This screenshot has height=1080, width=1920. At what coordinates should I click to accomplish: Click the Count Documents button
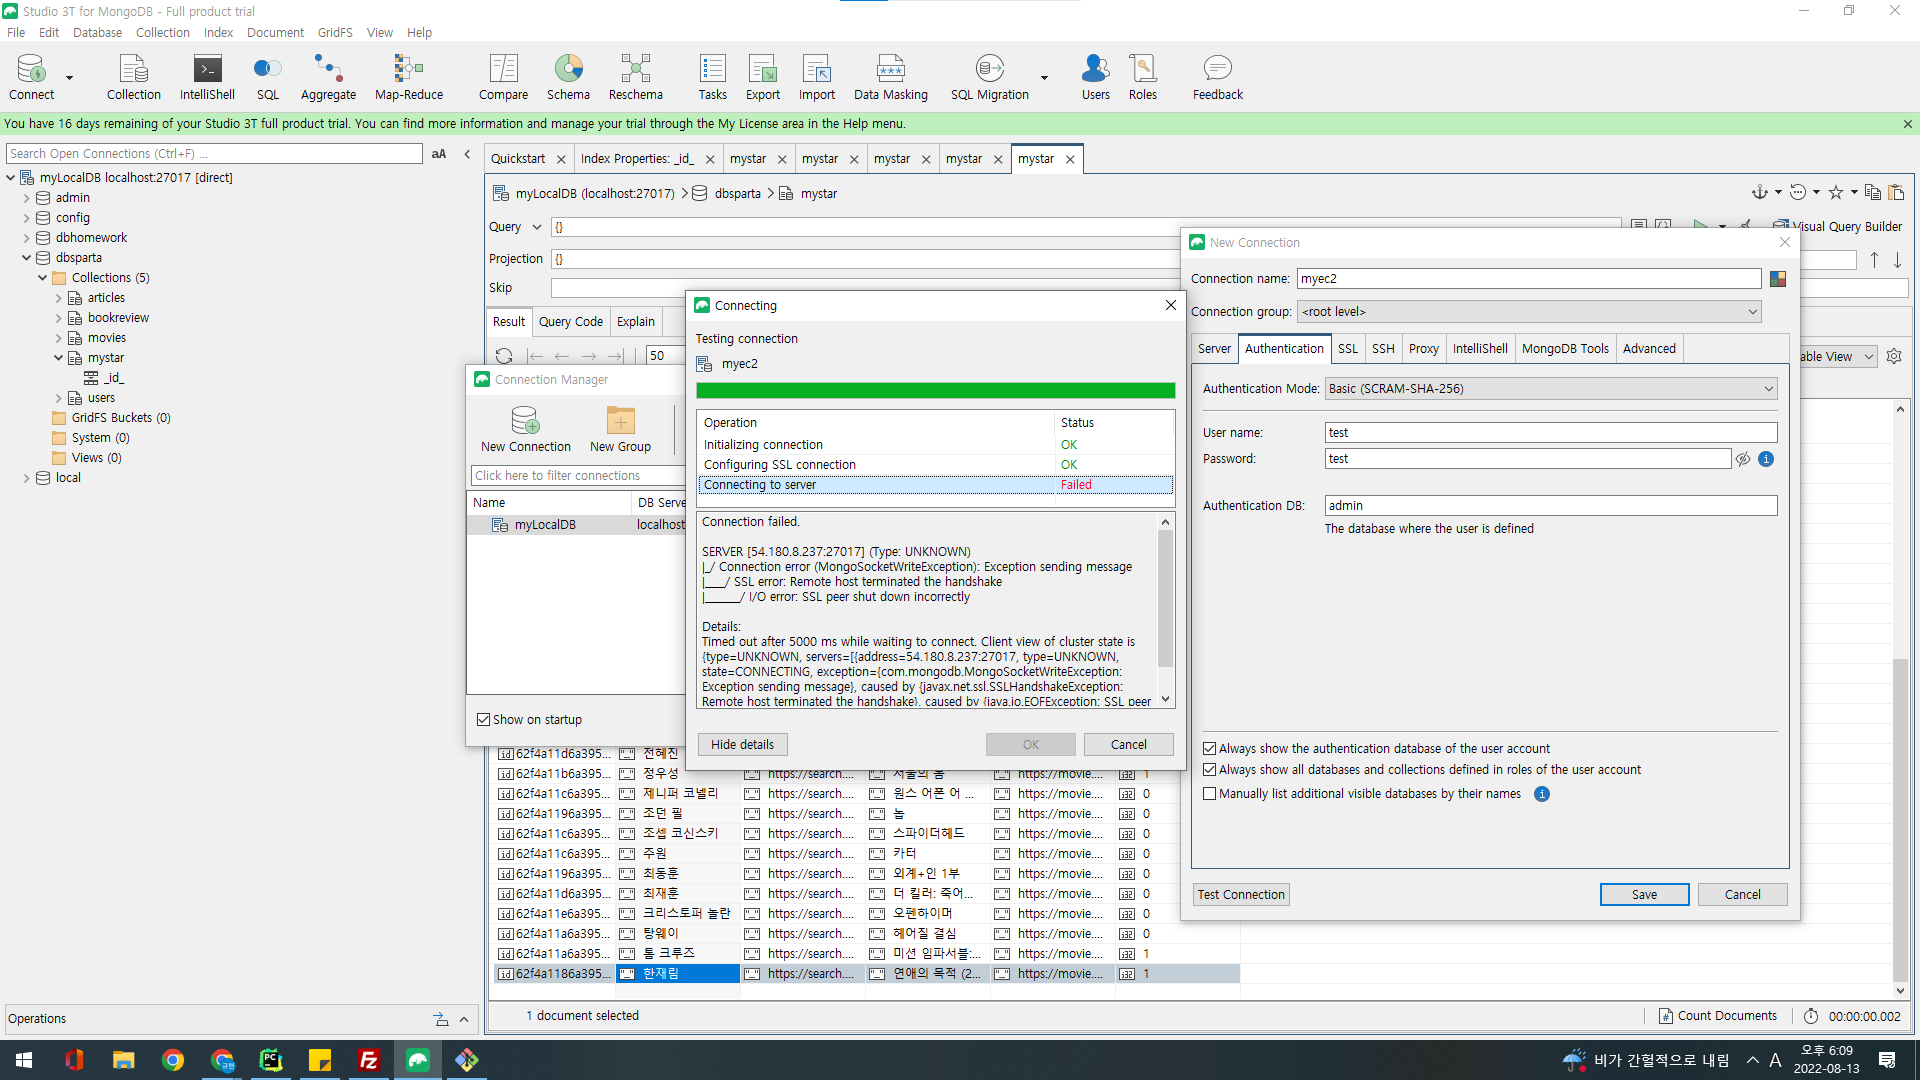[x=1718, y=1016]
